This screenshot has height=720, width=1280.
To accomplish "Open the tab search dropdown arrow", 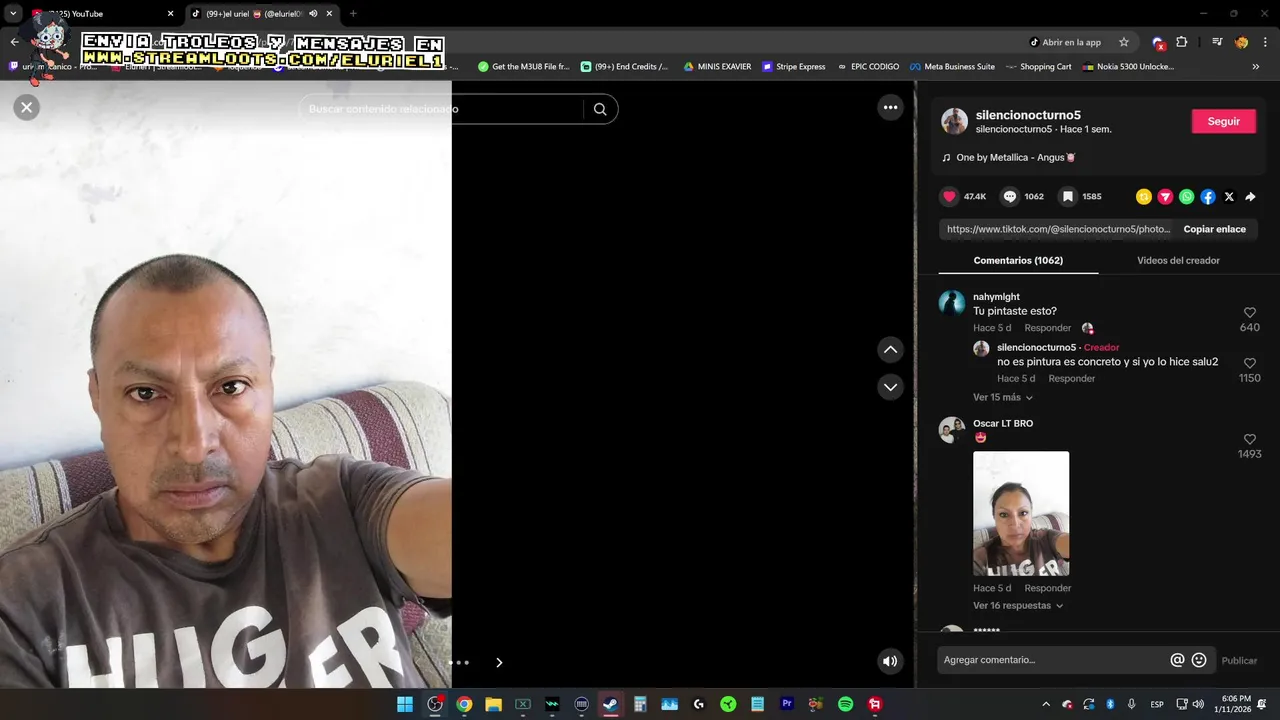I will coord(13,14).
